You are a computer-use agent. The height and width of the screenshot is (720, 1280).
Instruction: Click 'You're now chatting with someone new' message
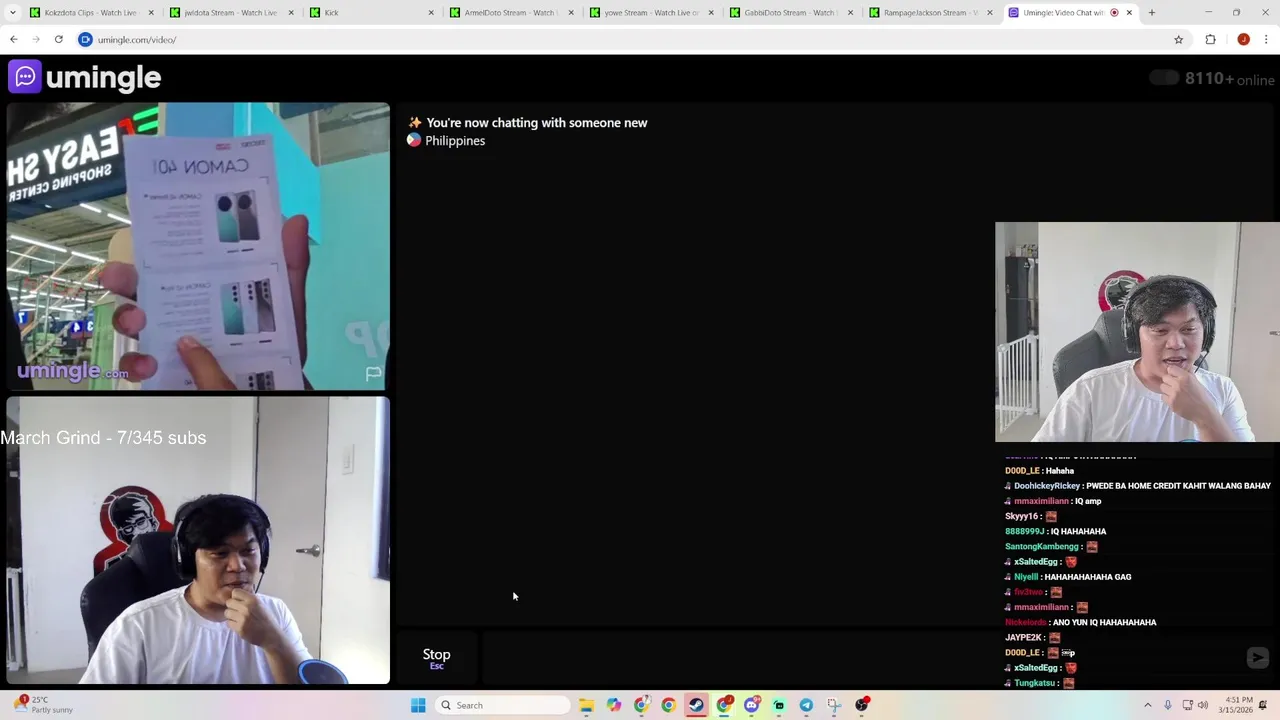click(x=537, y=123)
